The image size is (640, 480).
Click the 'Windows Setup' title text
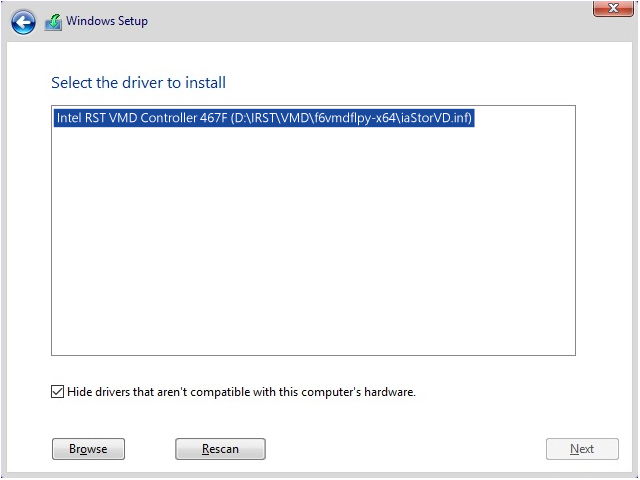pyautogui.click(x=107, y=21)
